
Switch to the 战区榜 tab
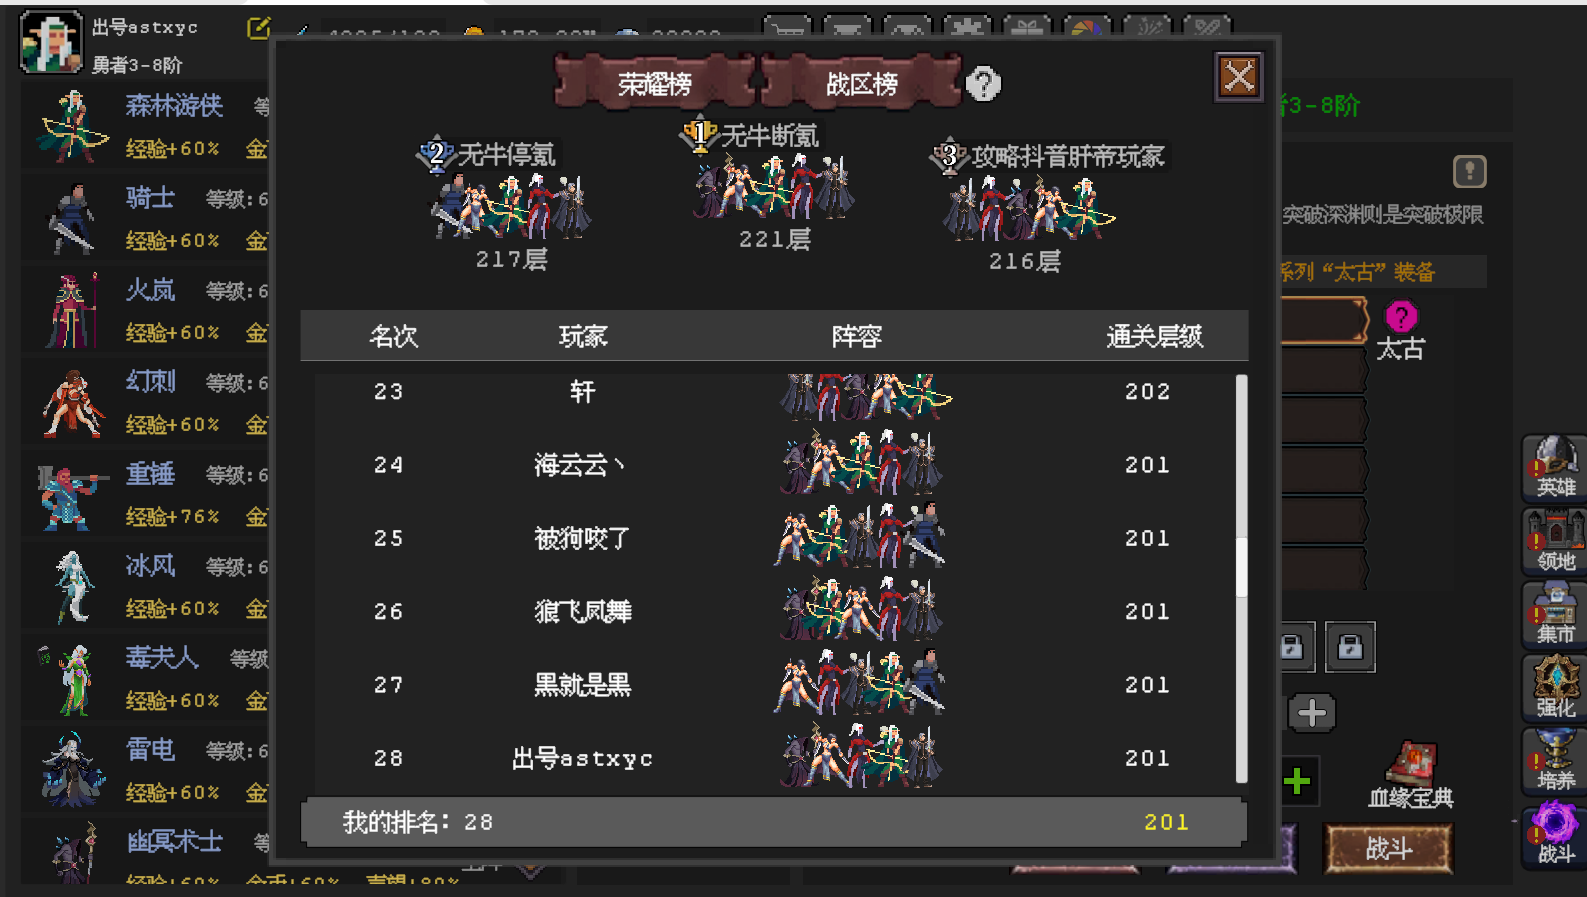(861, 83)
